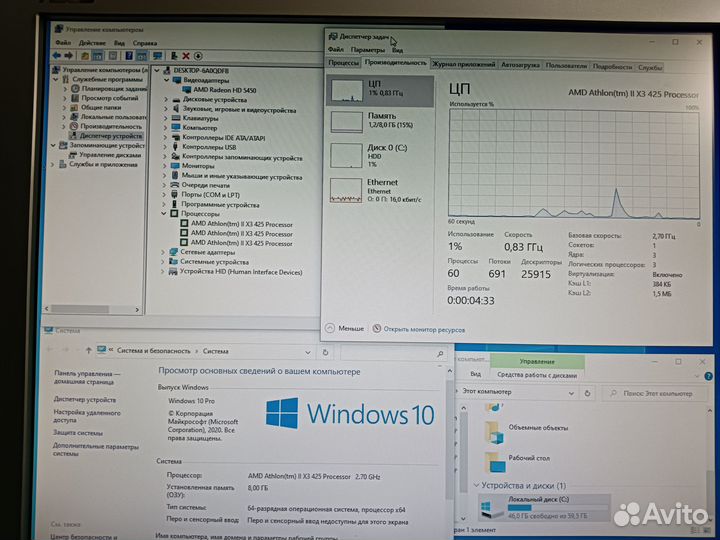Select Диск 0 (C:) performance item
The width and height of the screenshot is (720, 540).
pos(379,156)
